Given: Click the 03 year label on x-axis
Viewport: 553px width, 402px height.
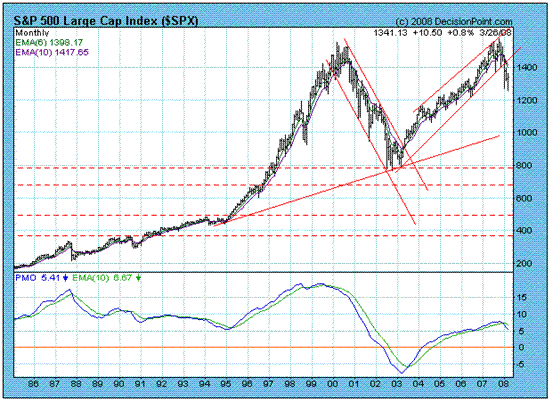Looking at the screenshot, I should (397, 384).
